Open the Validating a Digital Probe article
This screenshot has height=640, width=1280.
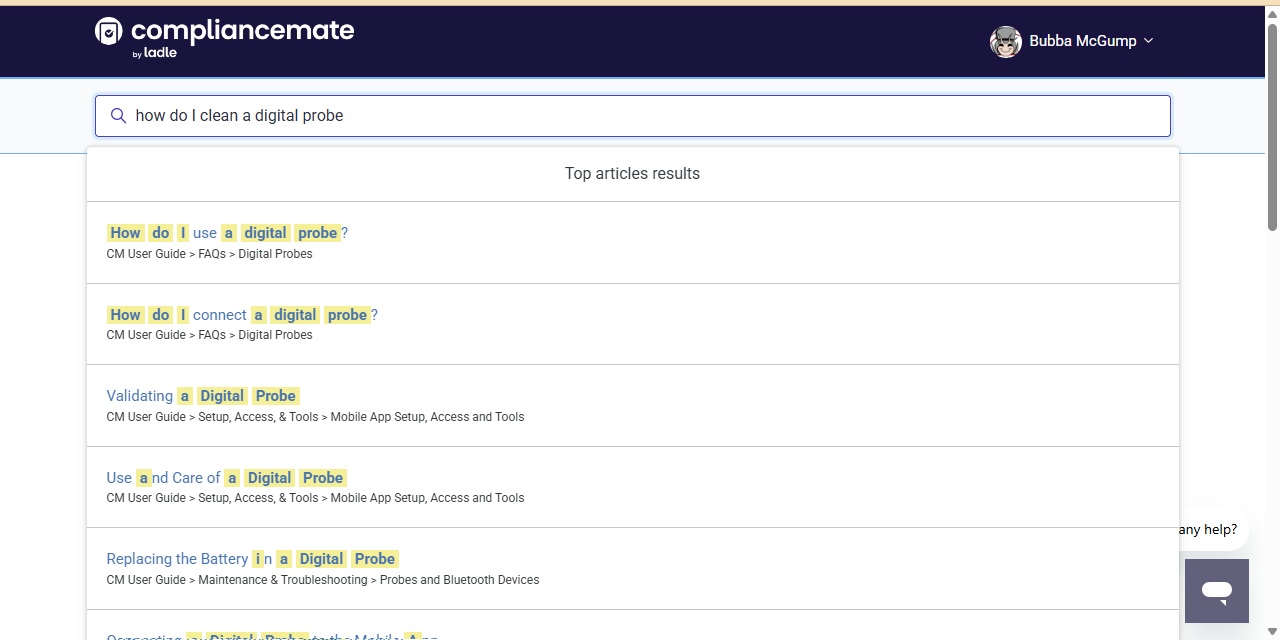pyautogui.click(x=203, y=396)
